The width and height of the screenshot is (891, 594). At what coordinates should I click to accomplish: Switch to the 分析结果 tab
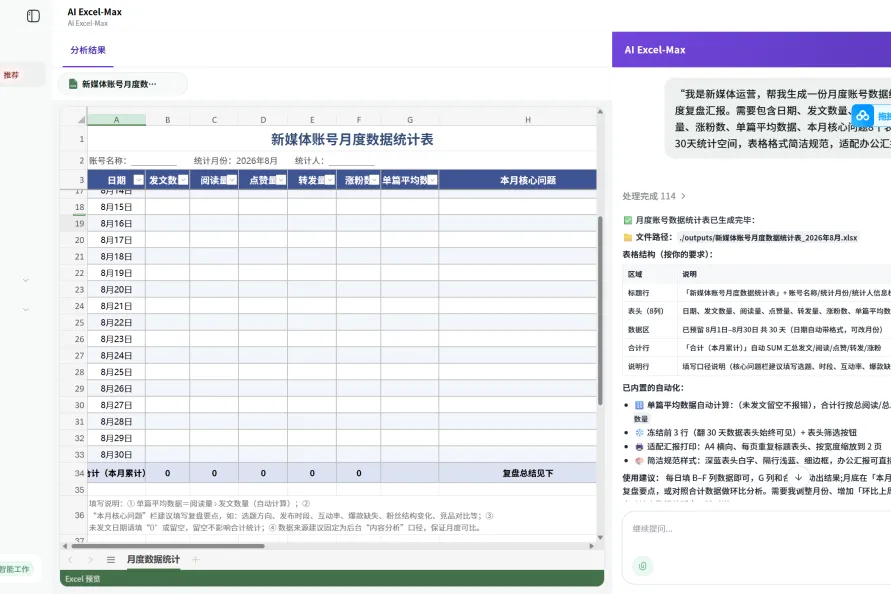point(88,50)
